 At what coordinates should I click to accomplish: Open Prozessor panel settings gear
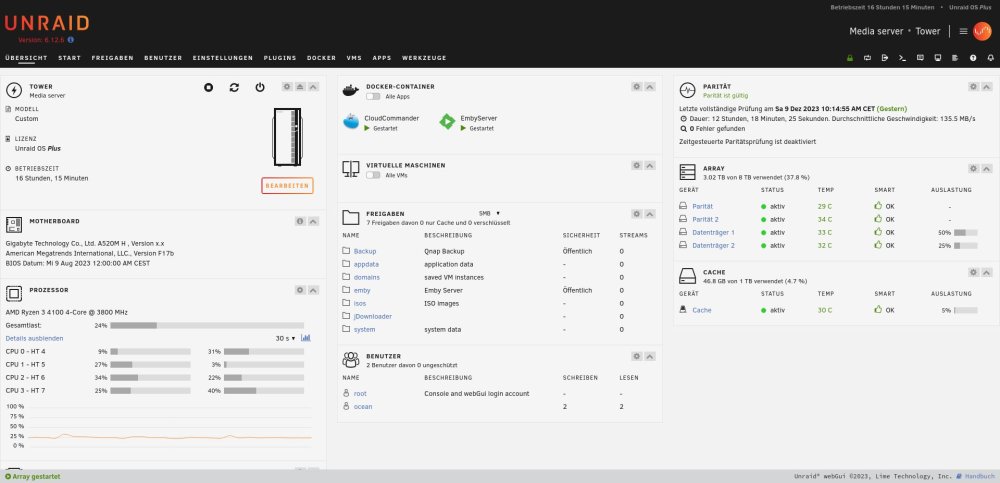coord(300,290)
